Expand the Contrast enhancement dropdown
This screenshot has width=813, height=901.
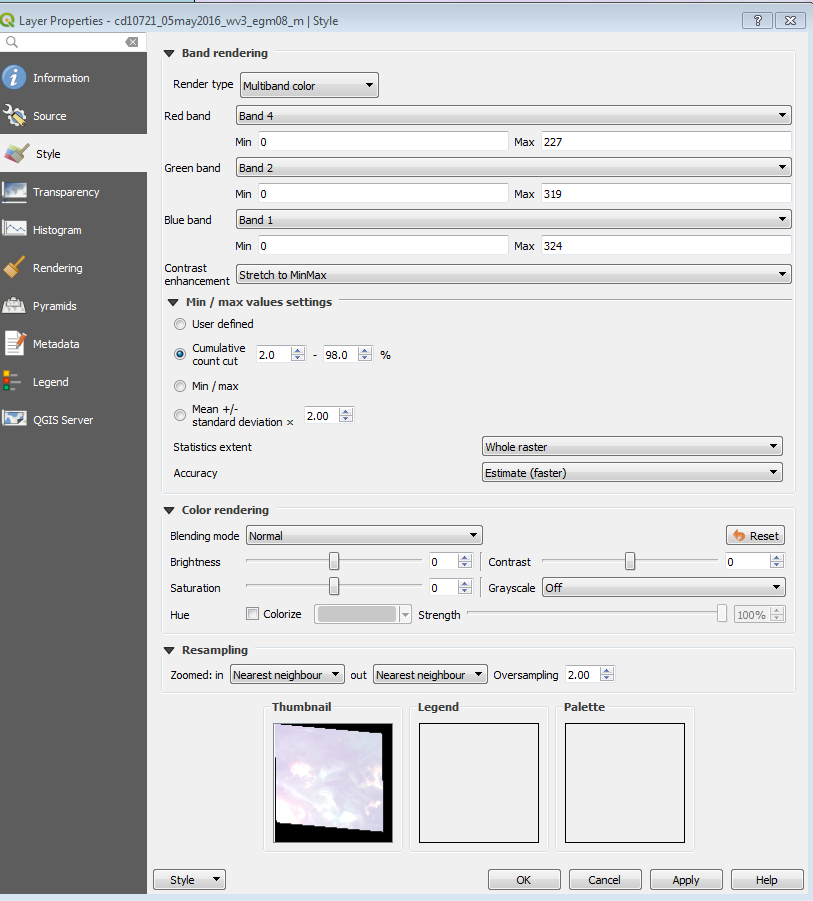pos(513,274)
